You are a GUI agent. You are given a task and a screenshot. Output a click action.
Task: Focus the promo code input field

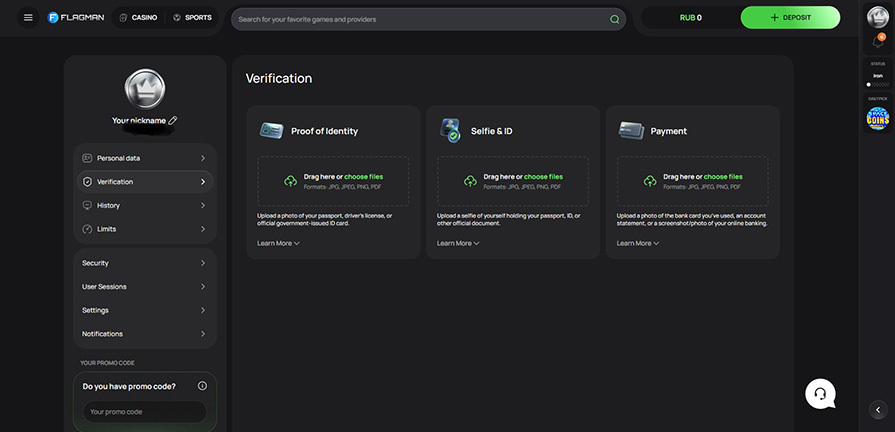click(x=144, y=412)
